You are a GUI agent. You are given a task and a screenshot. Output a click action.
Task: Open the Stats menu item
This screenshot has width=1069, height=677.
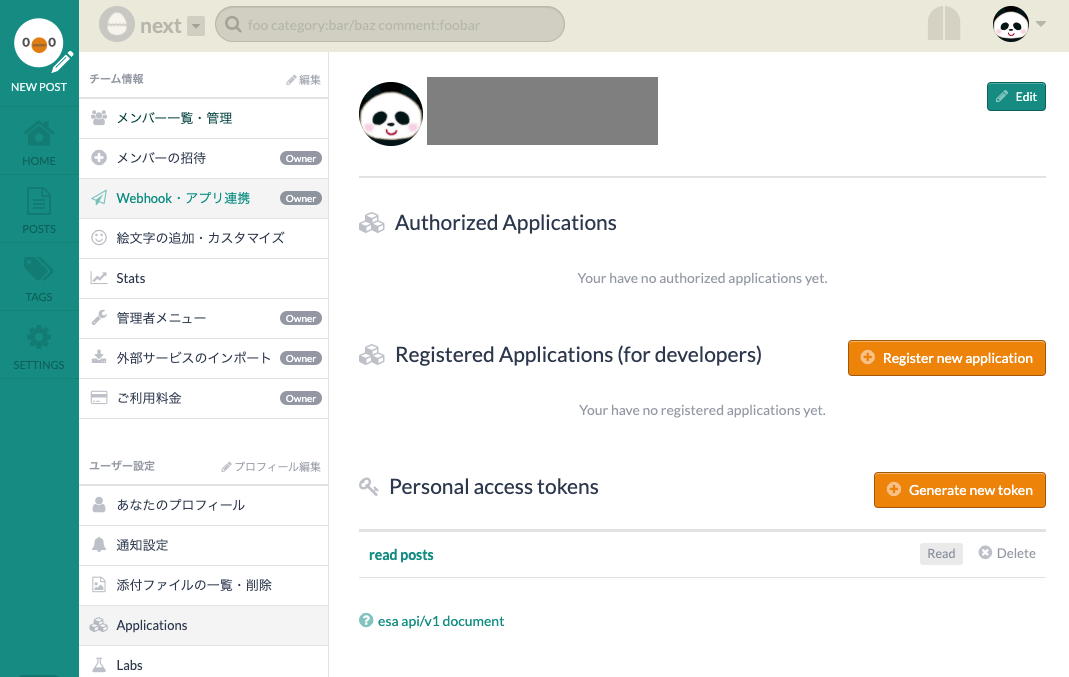pos(131,278)
